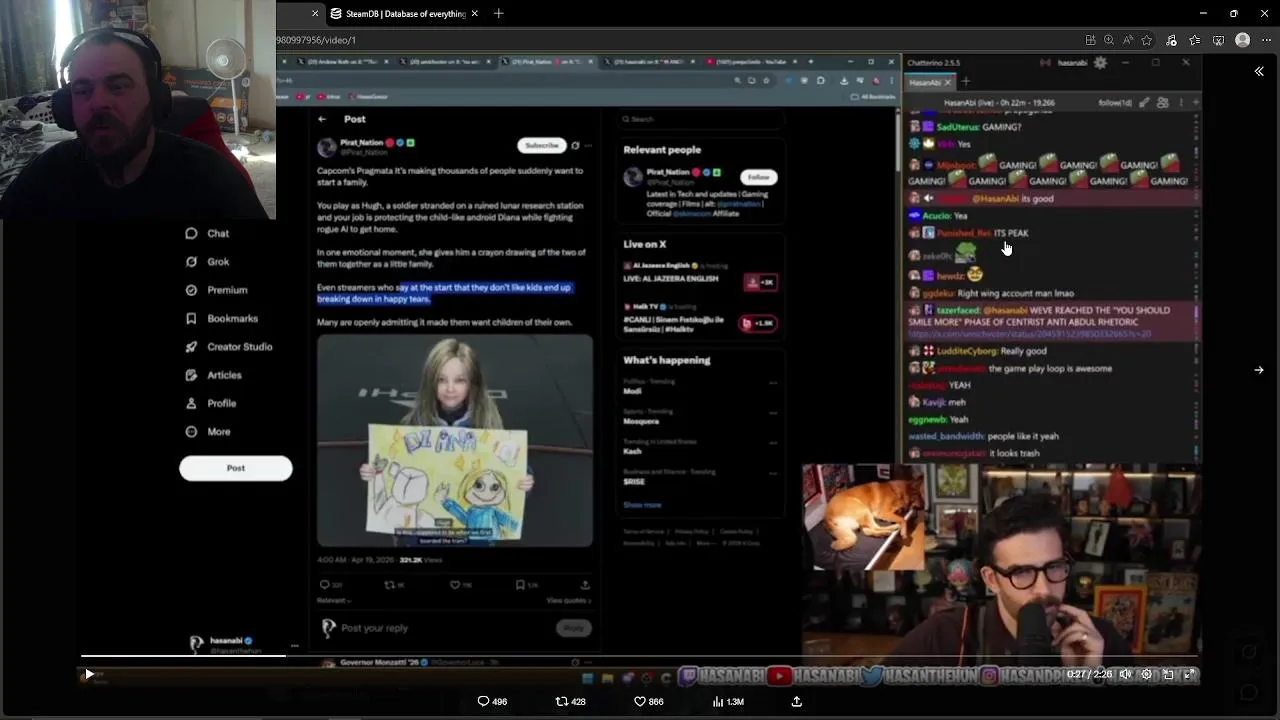Viewport: 1280px width, 720px height.
Task: Open Edge settings and more menu
Action: point(1265,40)
